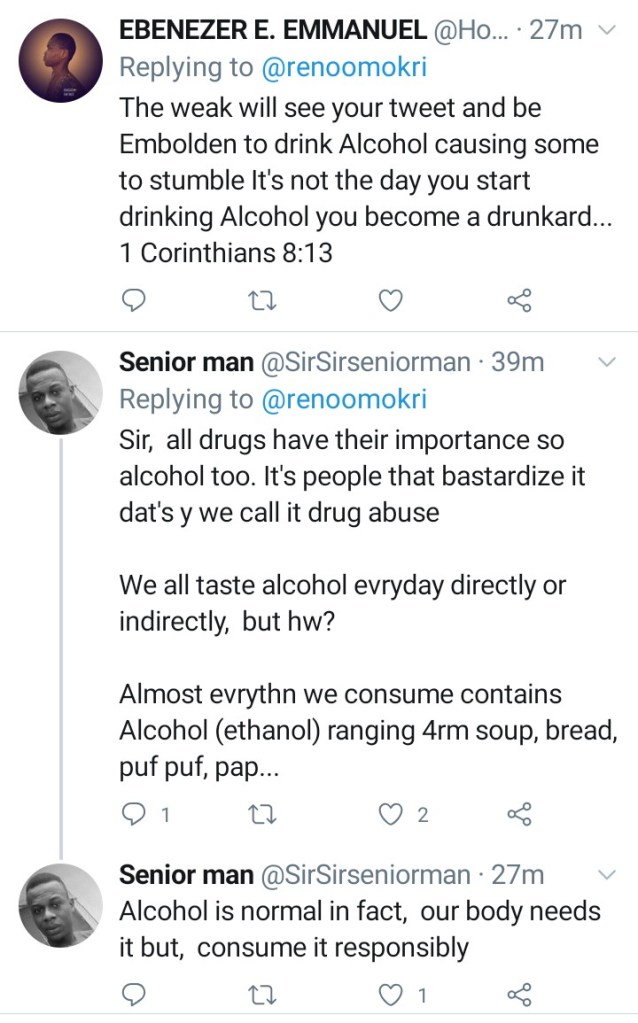The height and width of the screenshot is (1023, 638).
Task: Retweet Ebenezer E. Emmanuel's tweet
Action: coord(259,299)
